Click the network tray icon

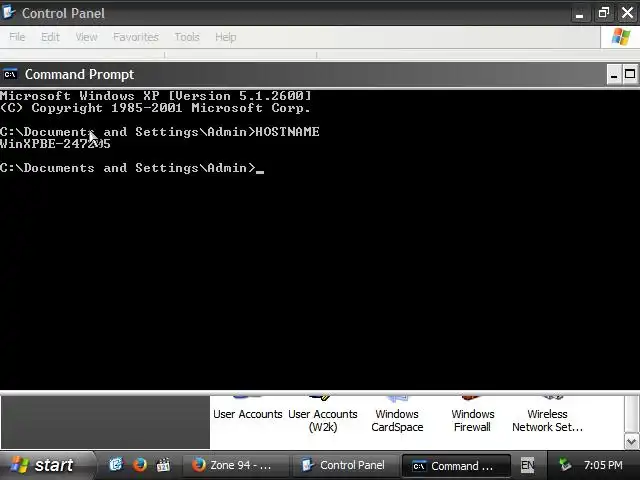(x=565, y=465)
